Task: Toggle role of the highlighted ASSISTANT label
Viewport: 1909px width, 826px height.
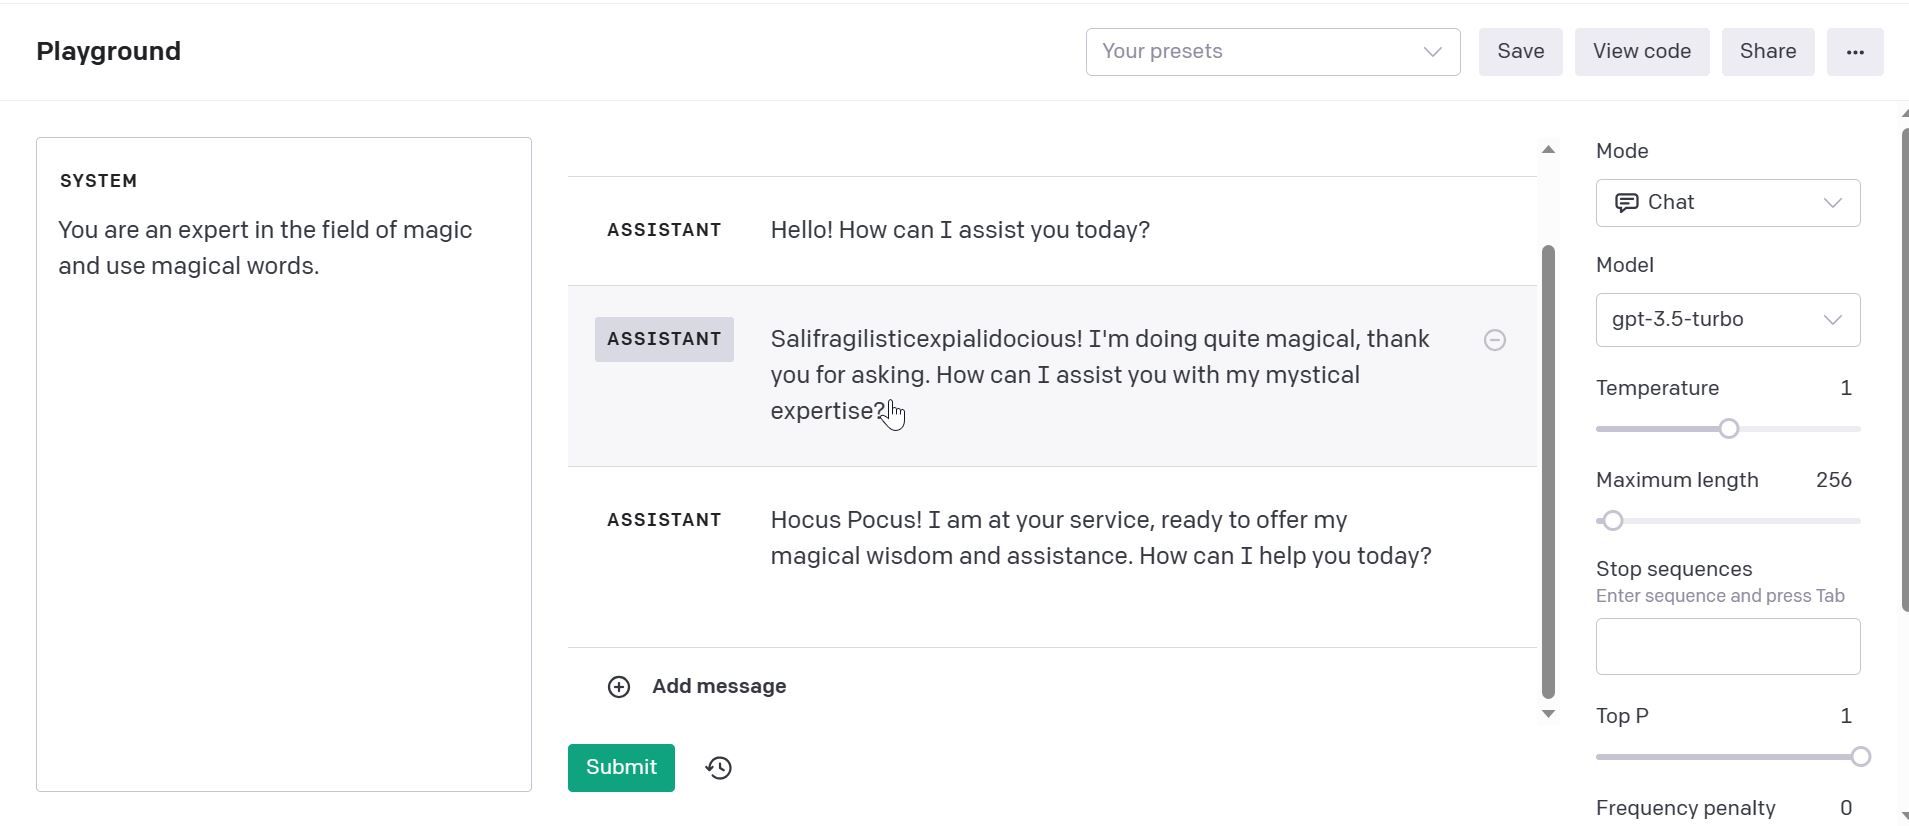Action: coord(664,339)
